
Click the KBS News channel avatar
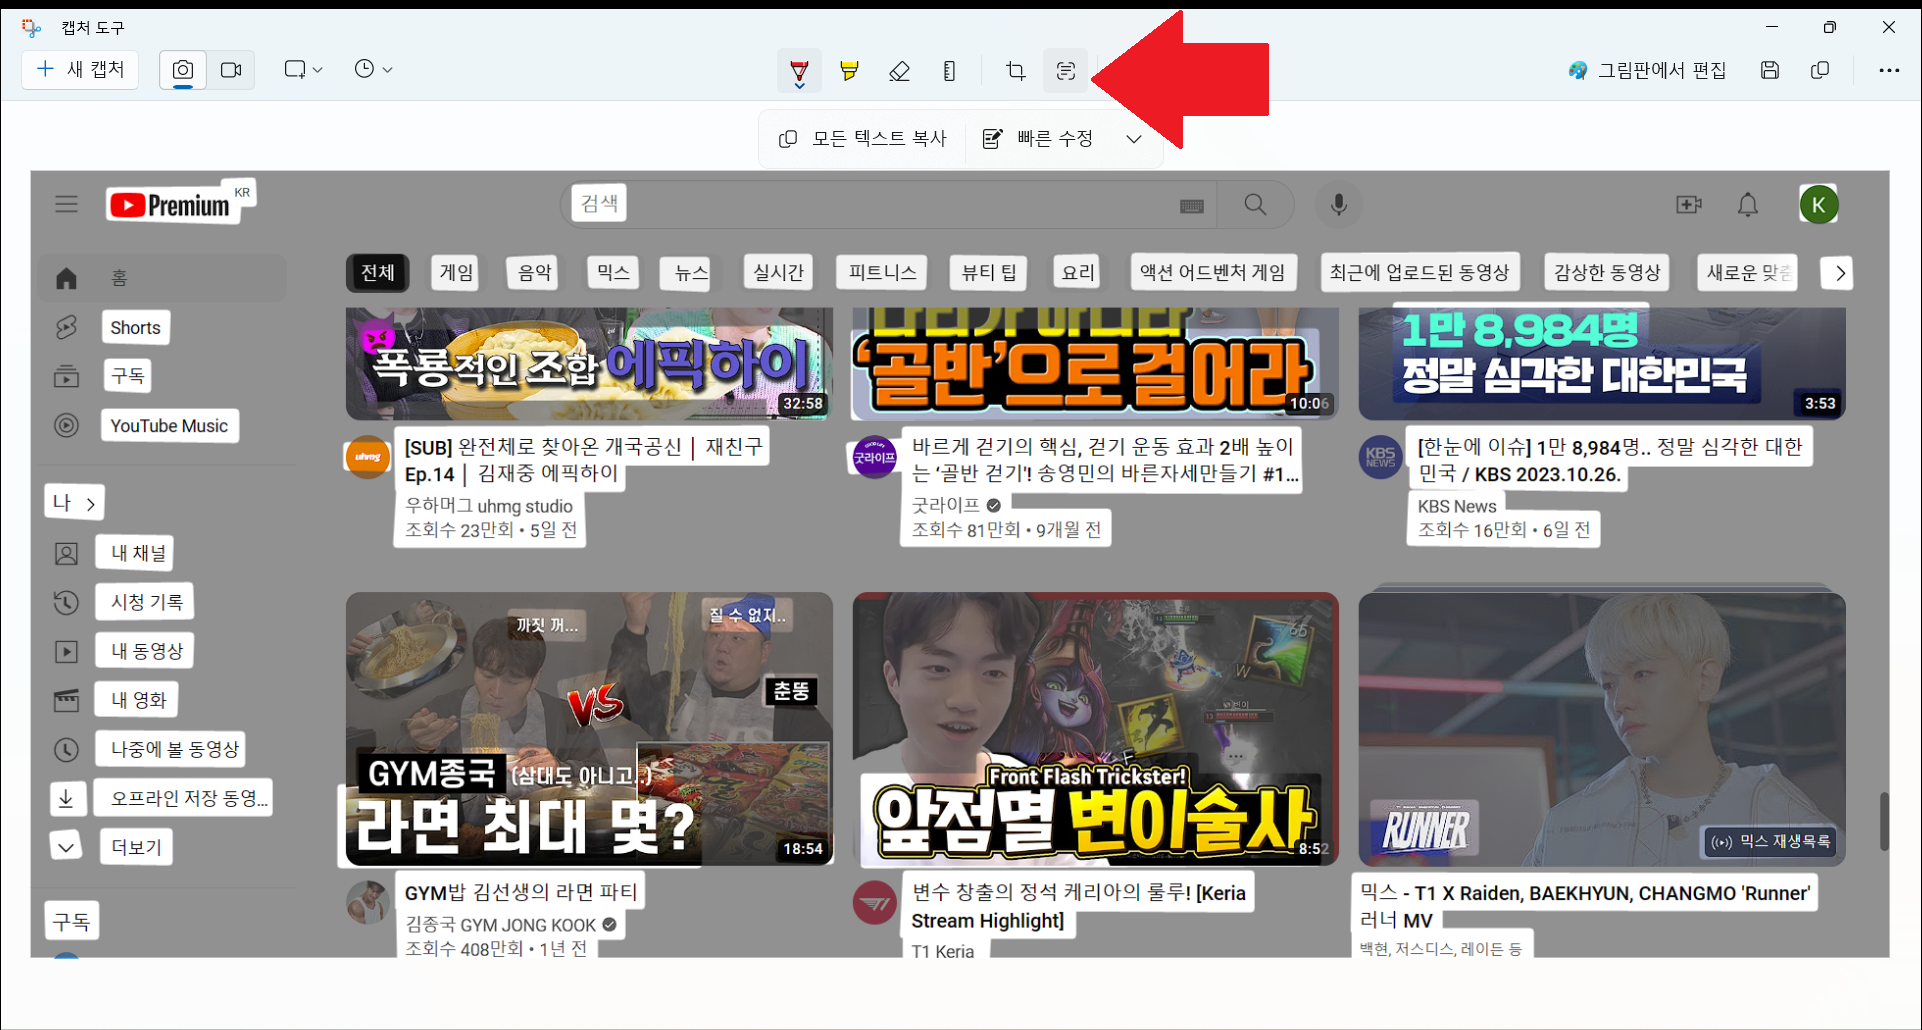1381,457
